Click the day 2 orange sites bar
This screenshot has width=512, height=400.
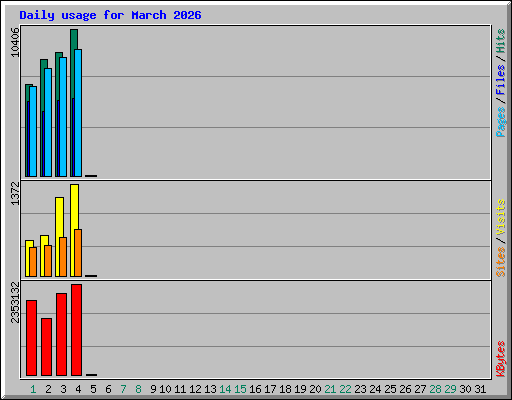[48, 261]
